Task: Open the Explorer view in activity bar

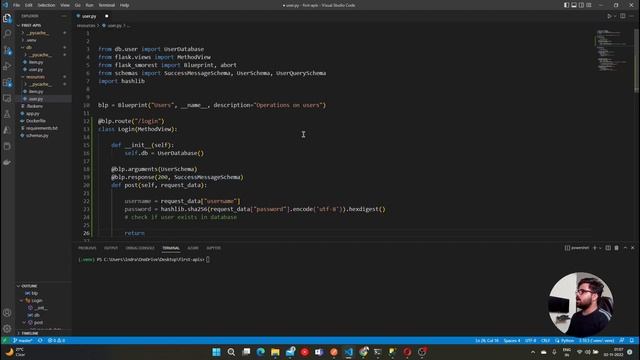Action: (7, 18)
